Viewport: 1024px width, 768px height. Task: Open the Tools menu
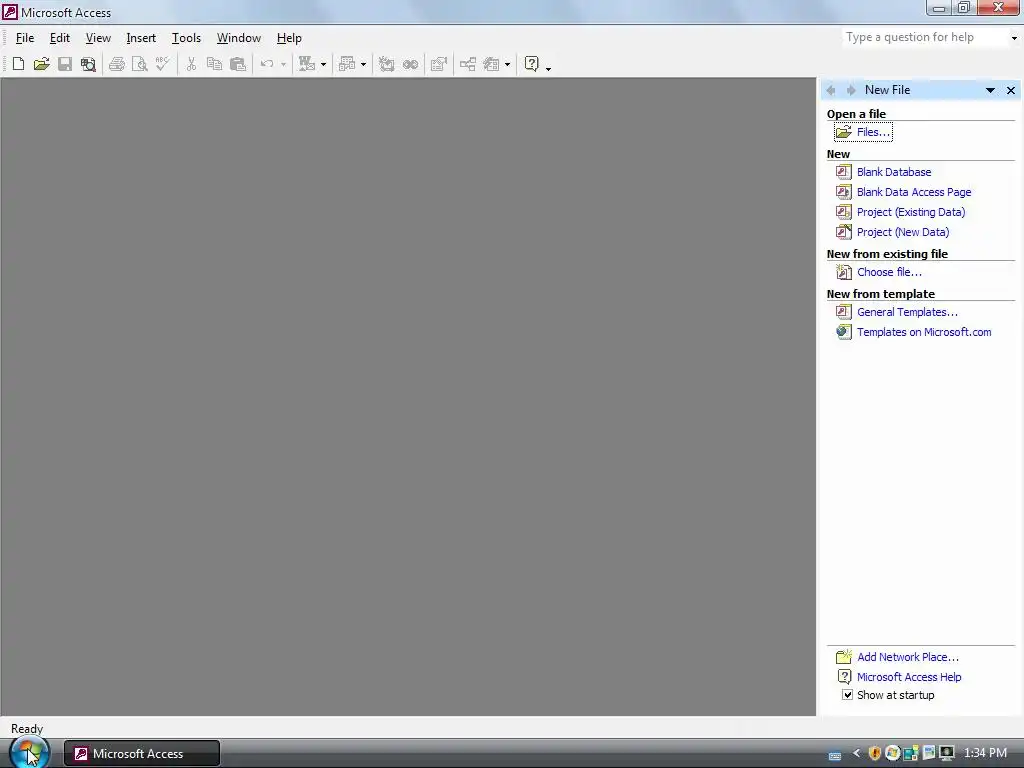186,38
